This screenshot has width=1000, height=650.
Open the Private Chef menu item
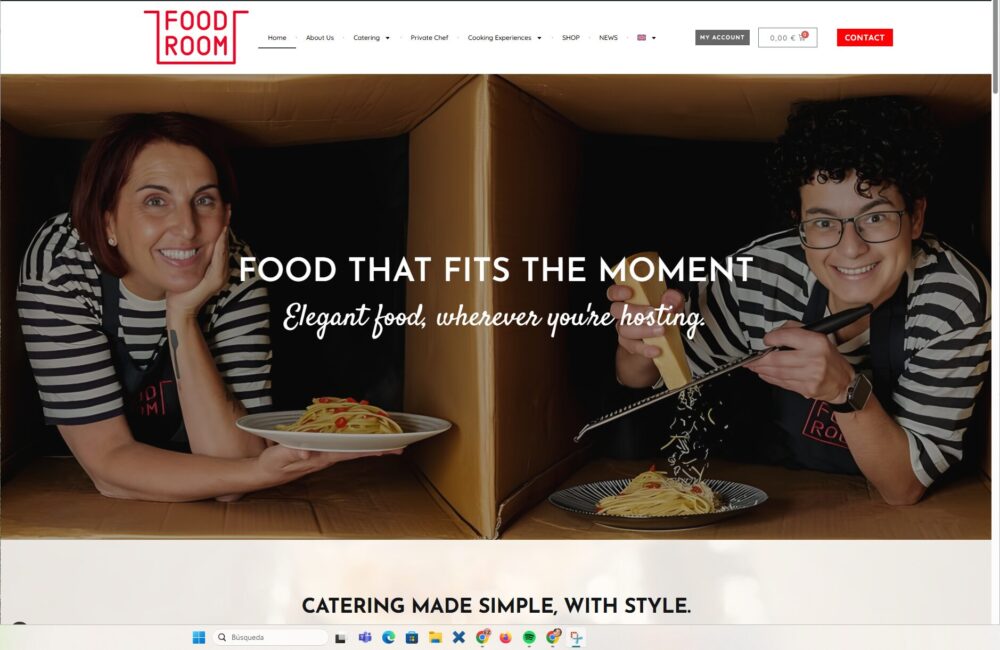pos(429,38)
